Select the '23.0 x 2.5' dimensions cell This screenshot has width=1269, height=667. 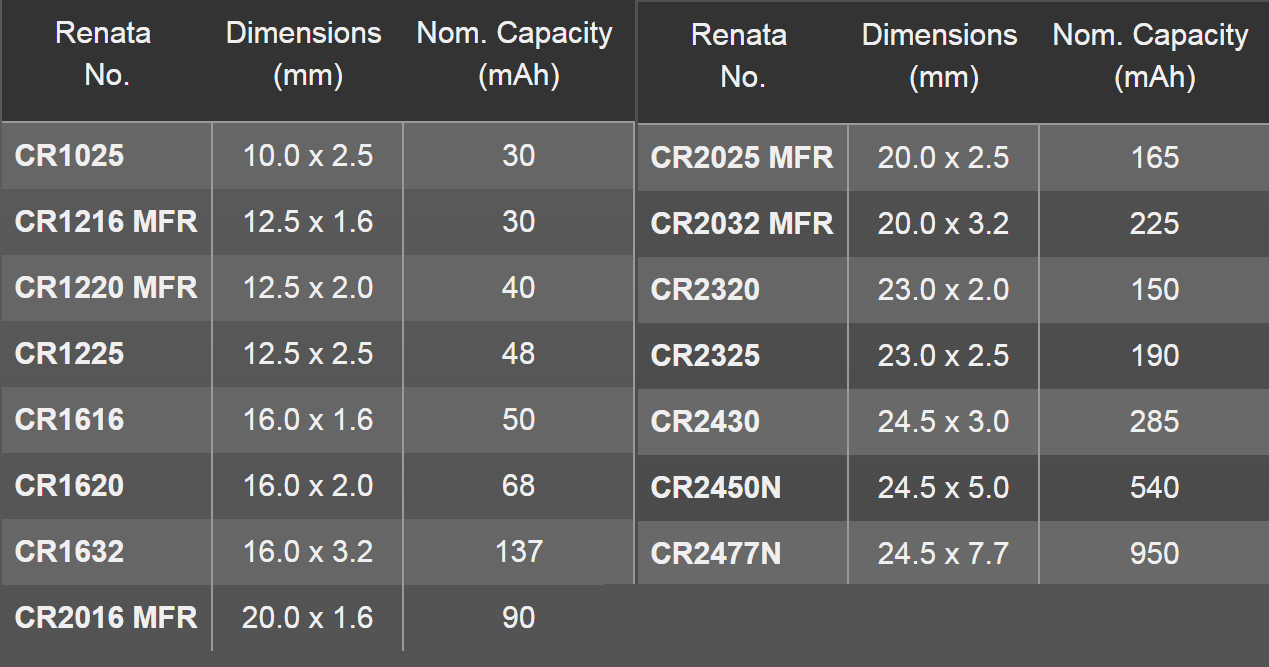click(943, 356)
